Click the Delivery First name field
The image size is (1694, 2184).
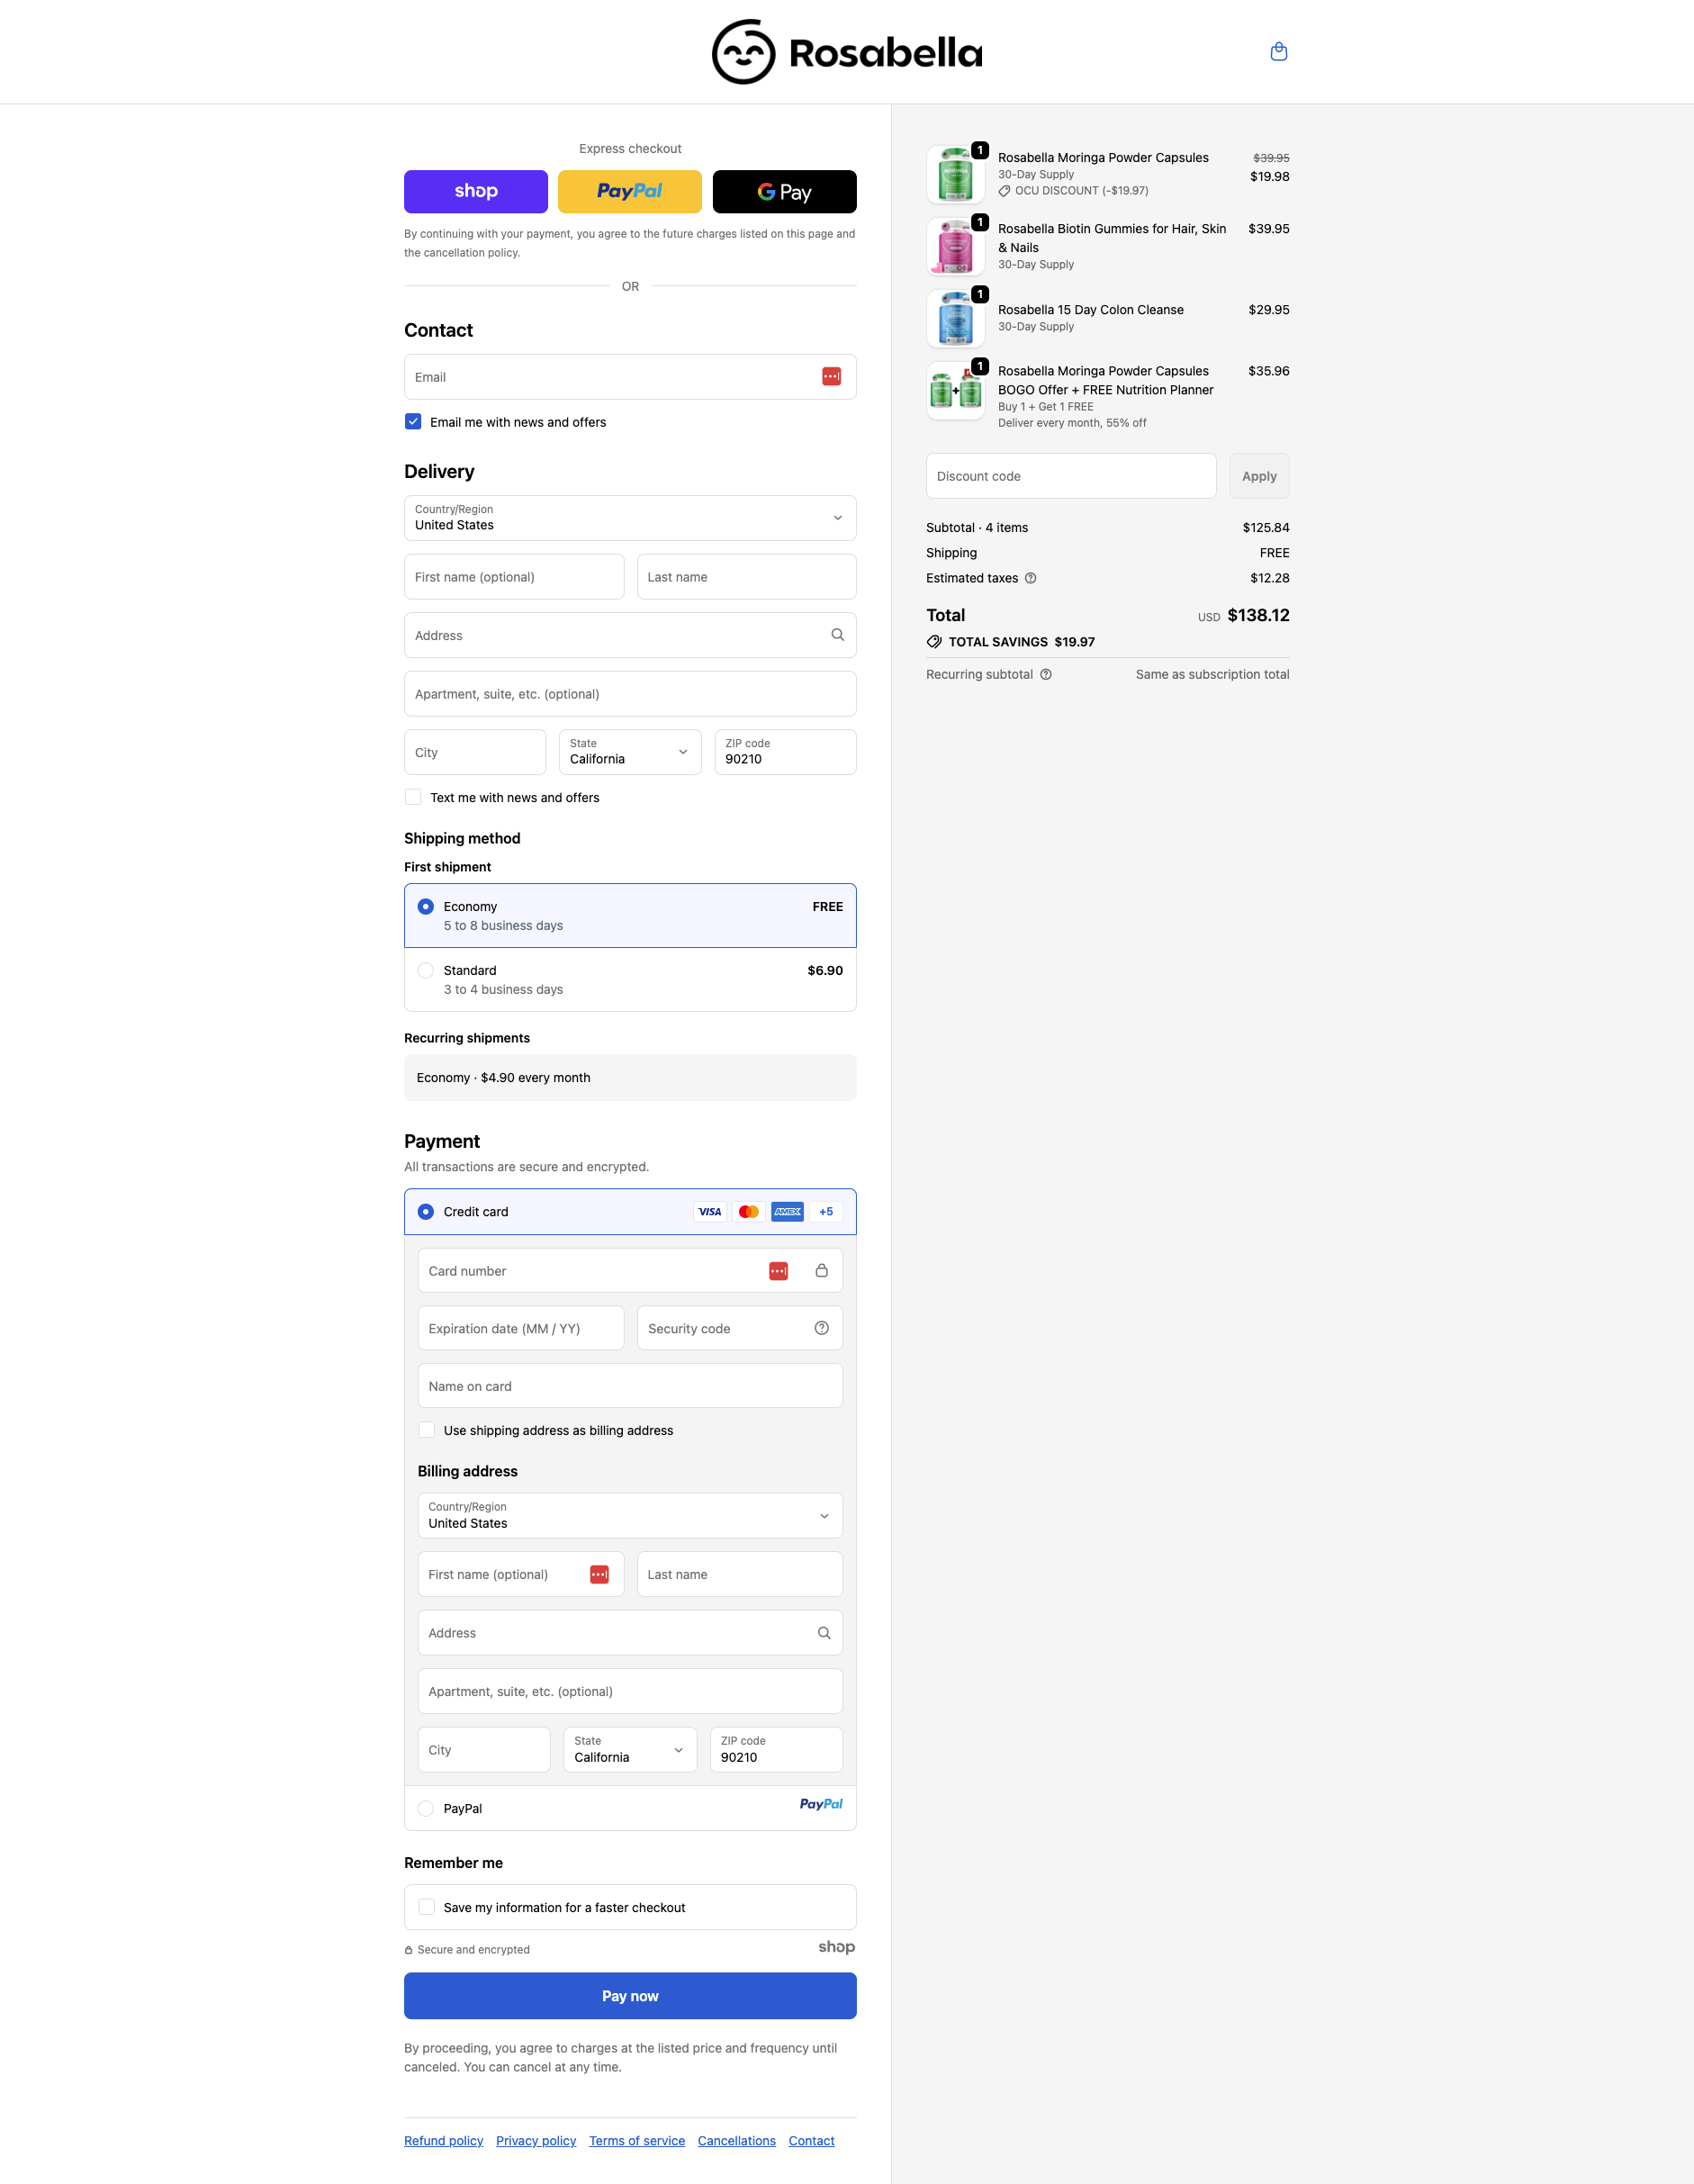(x=514, y=577)
